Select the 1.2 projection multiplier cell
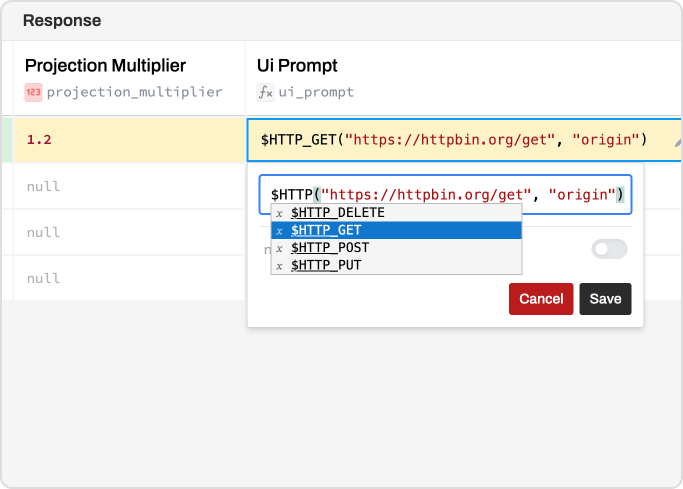683x489 pixels. pyautogui.click(x=130, y=140)
